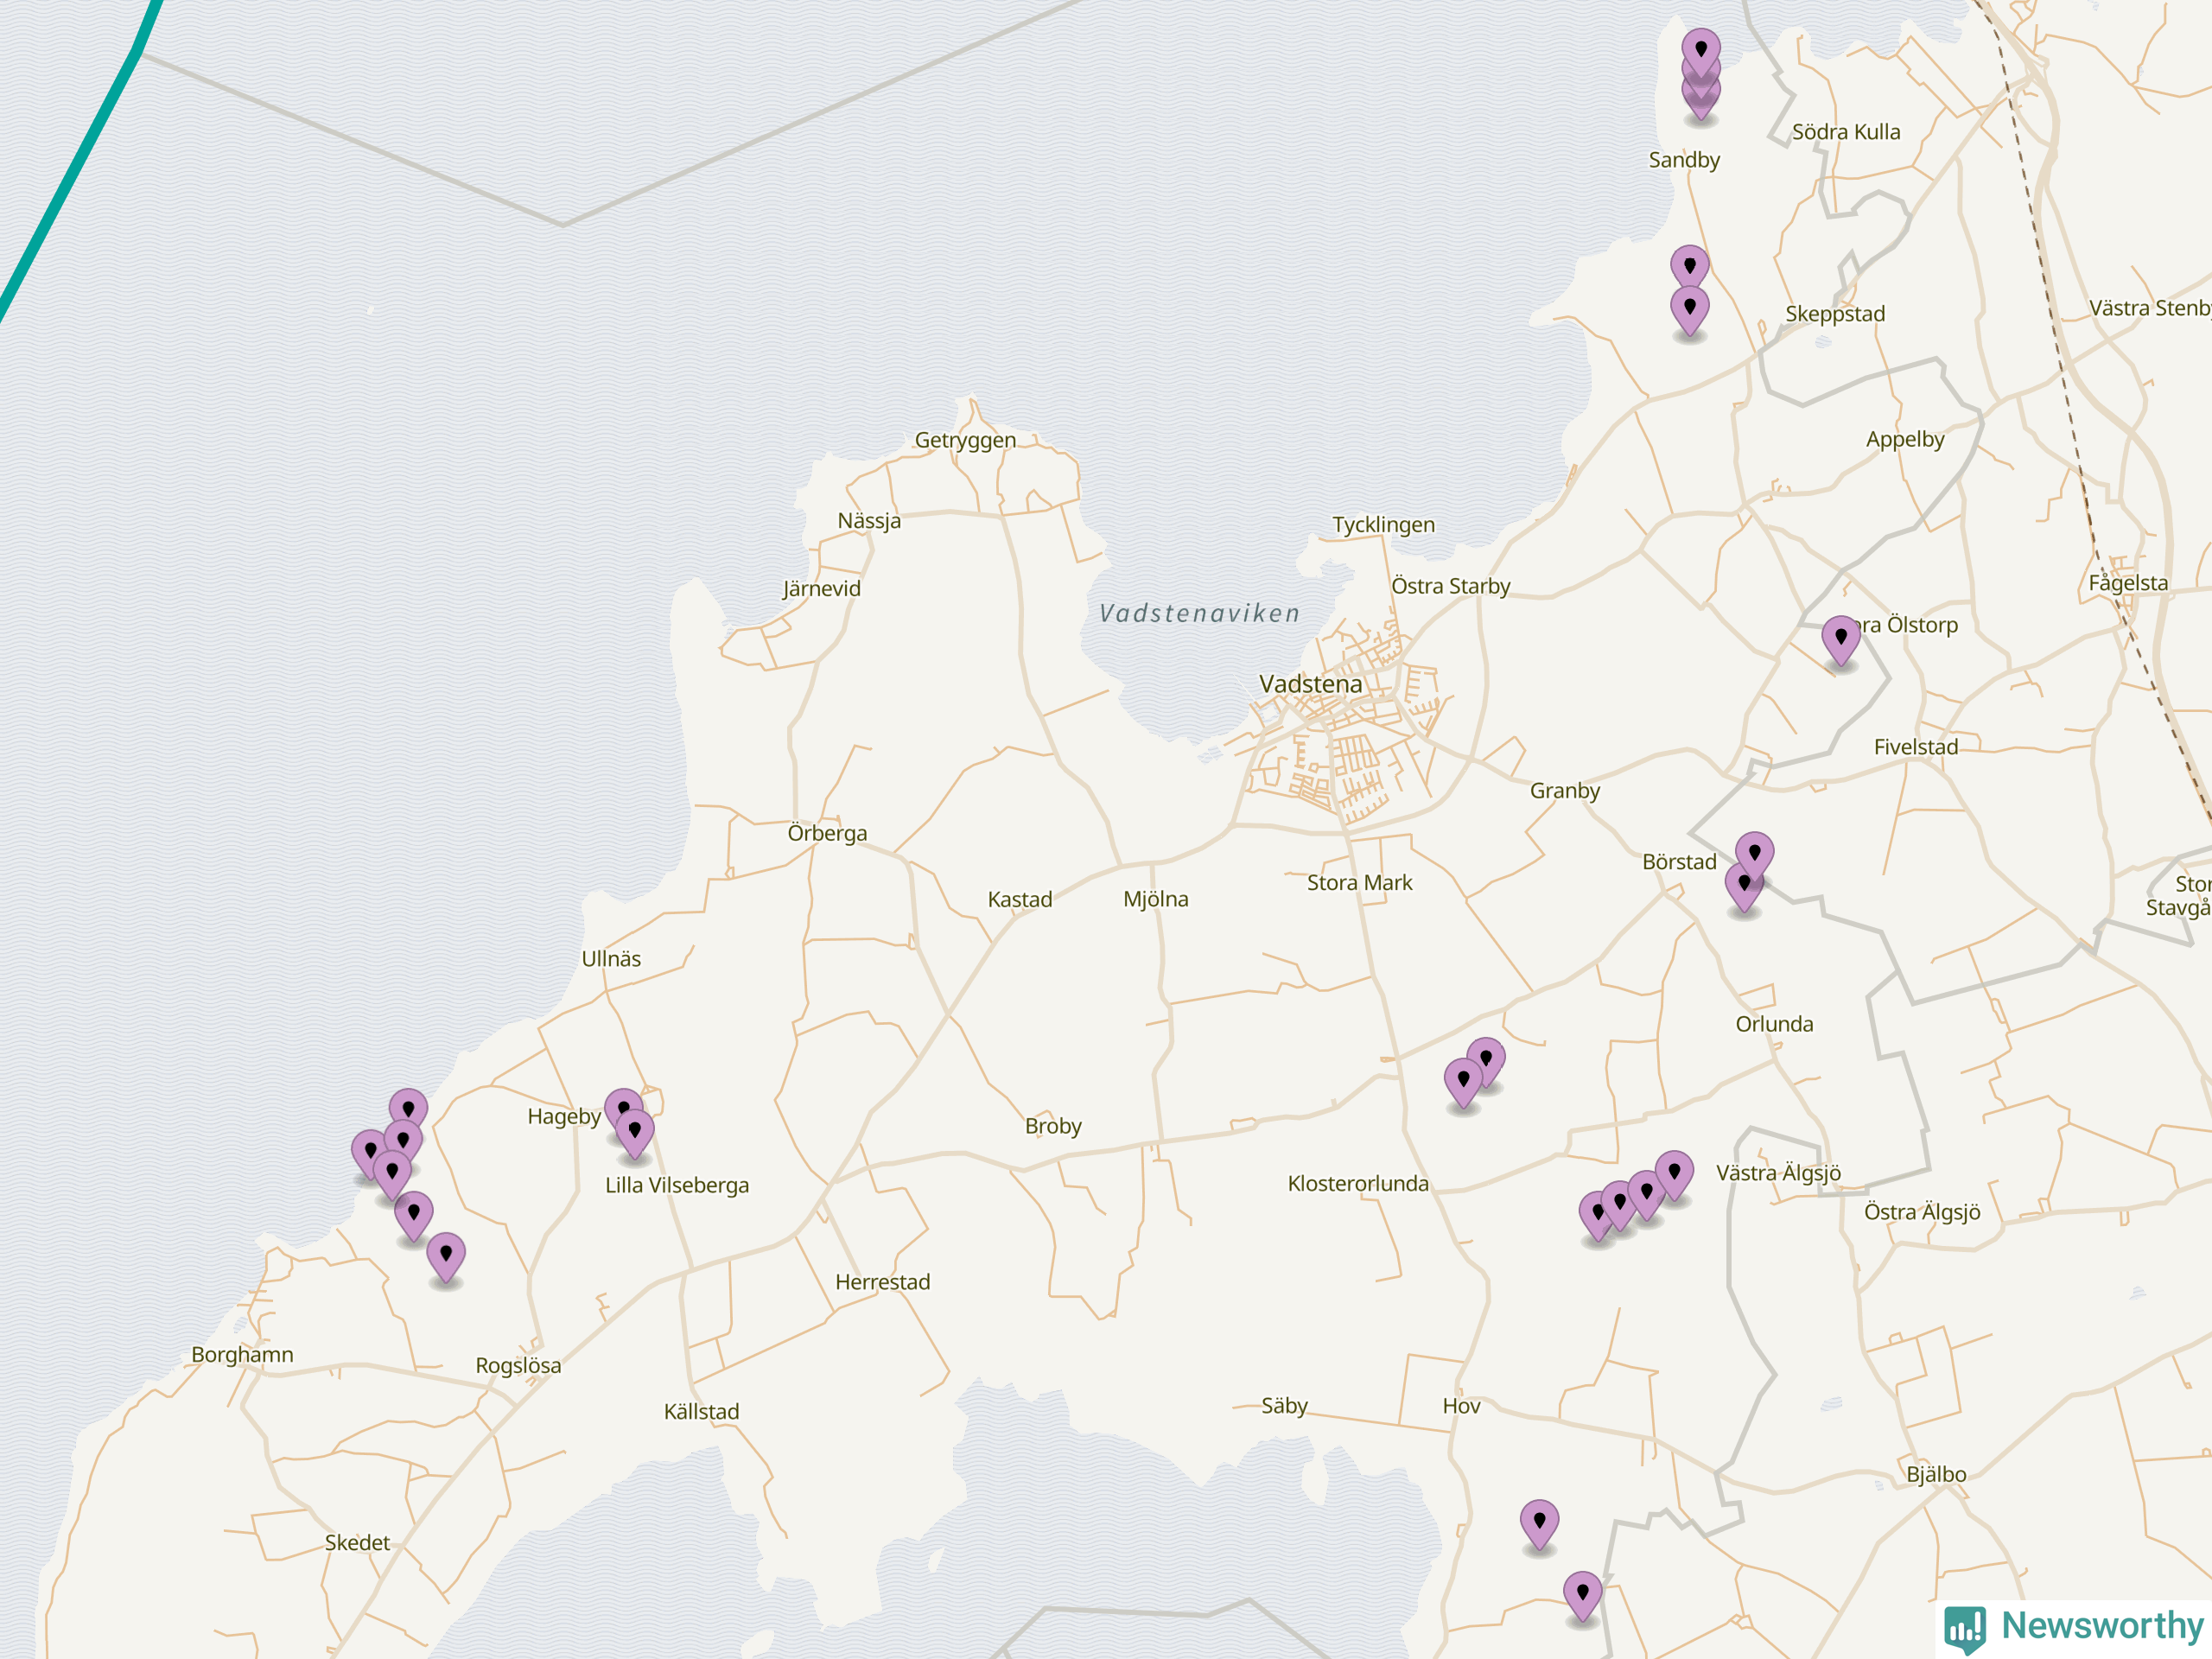Click the Källstad place label
Image resolution: width=2212 pixels, height=1659 pixels.
click(x=701, y=1412)
